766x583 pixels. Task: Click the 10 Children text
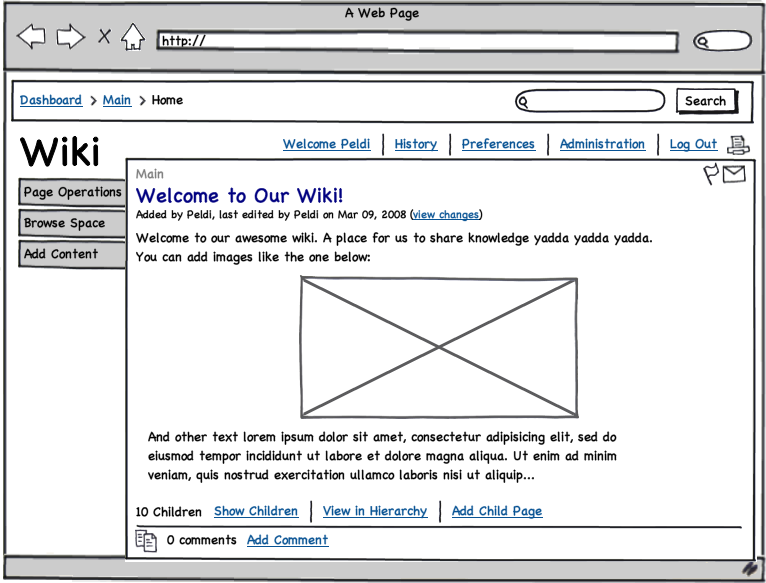[x=169, y=512]
